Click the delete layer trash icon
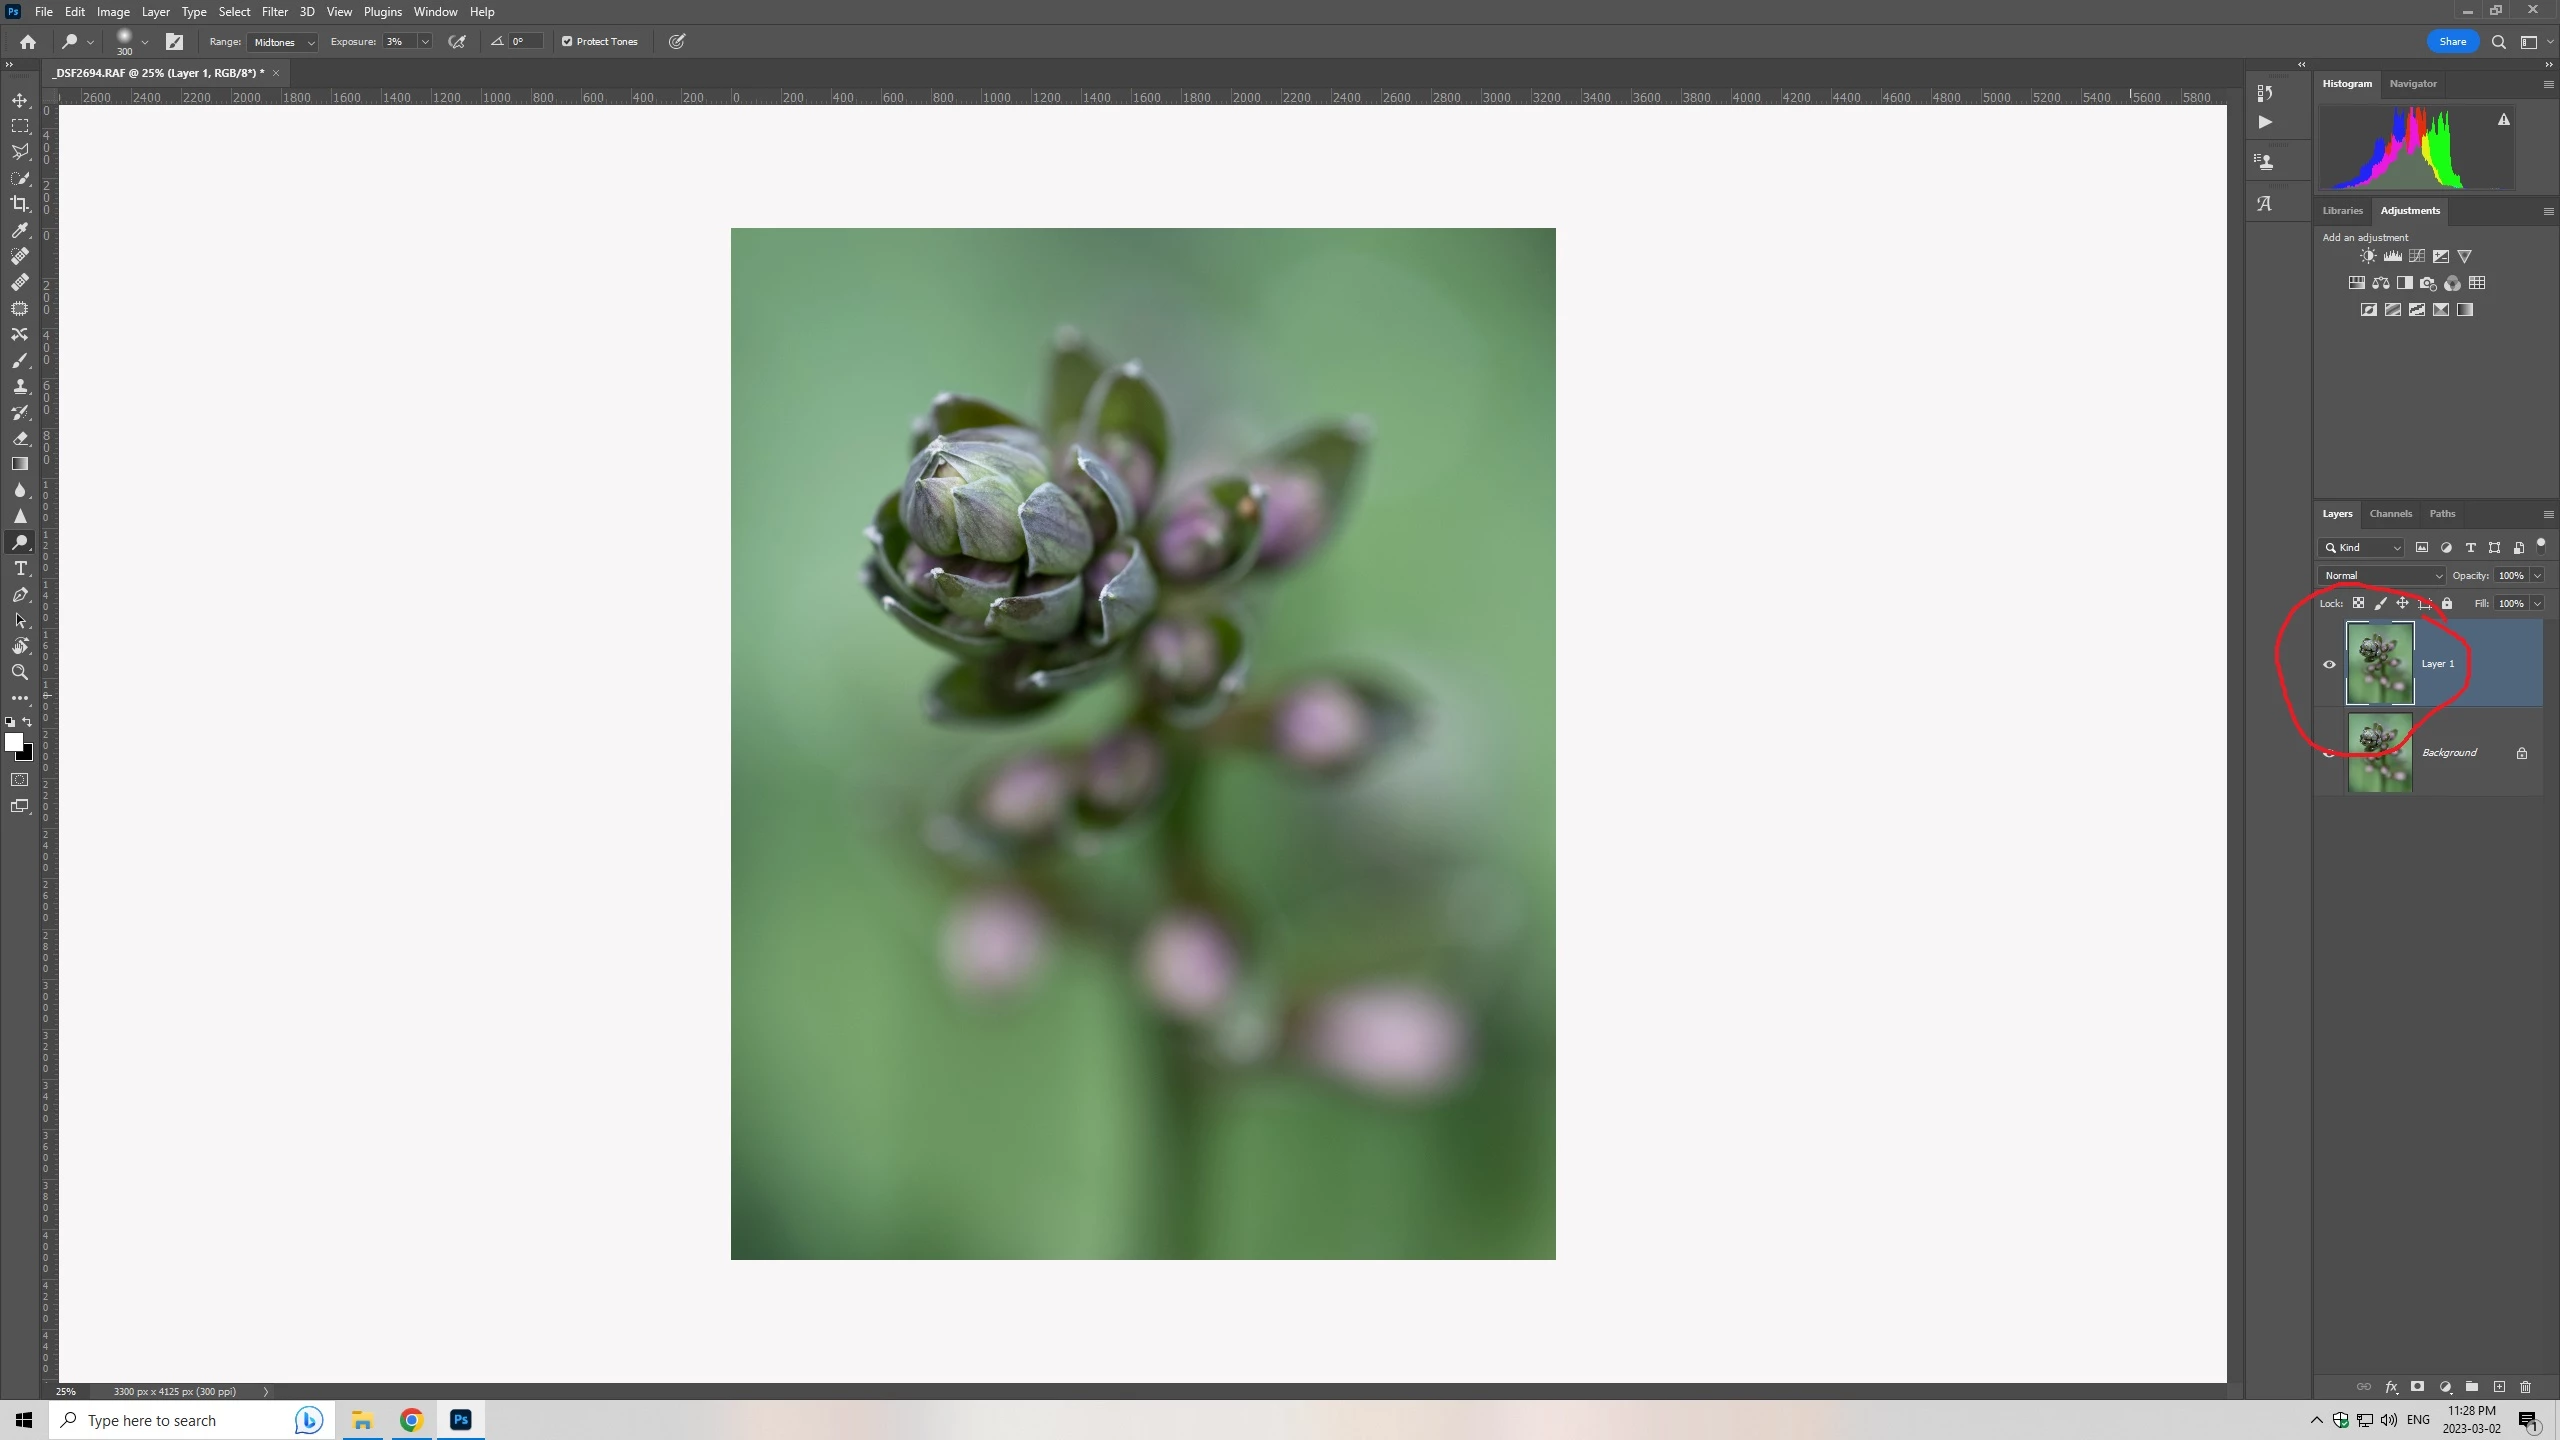The width and height of the screenshot is (2560, 1440). click(2525, 1387)
